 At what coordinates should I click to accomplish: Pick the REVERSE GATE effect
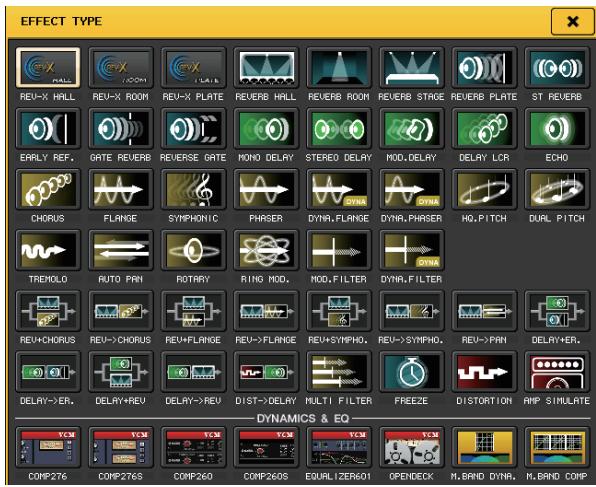(193, 128)
